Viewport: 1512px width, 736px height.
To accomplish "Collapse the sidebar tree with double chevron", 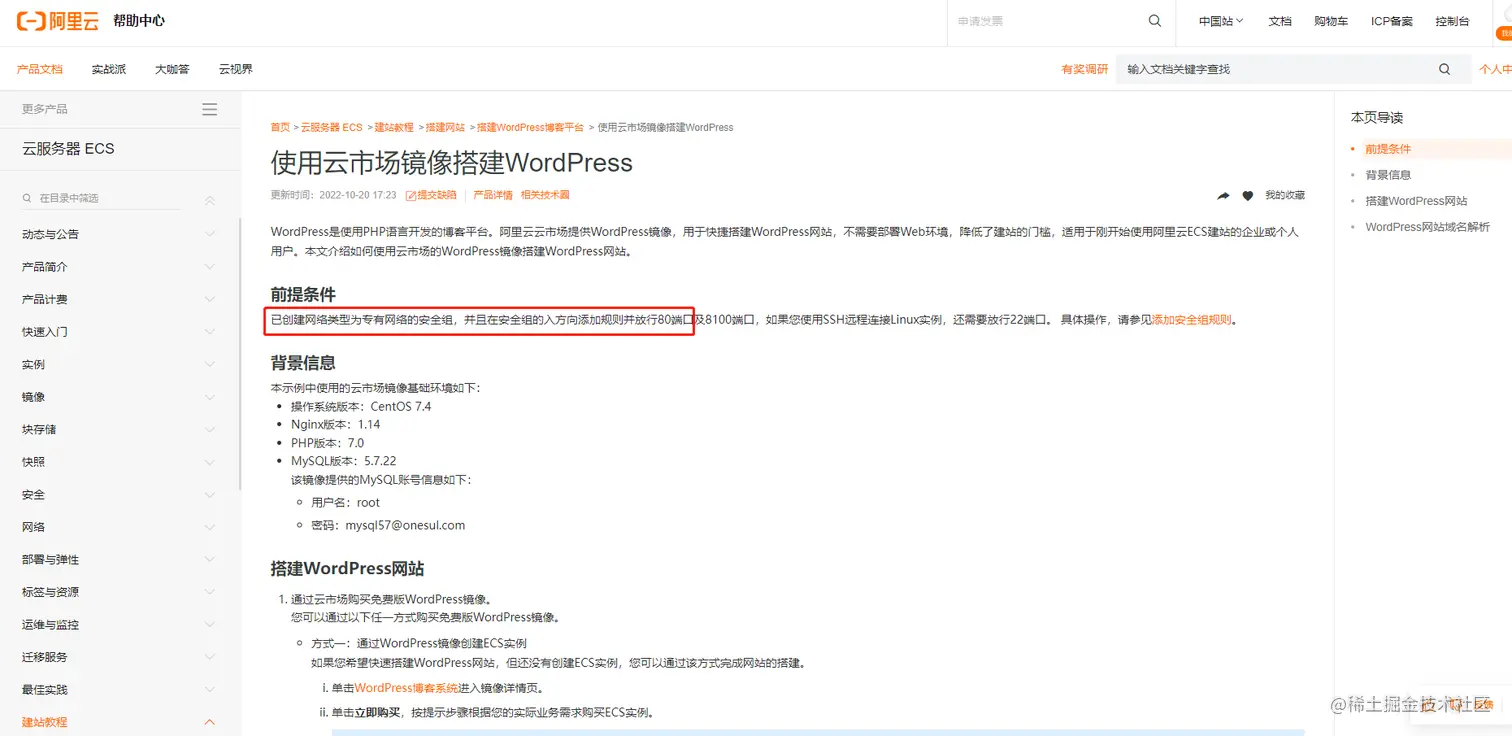I will coord(209,200).
